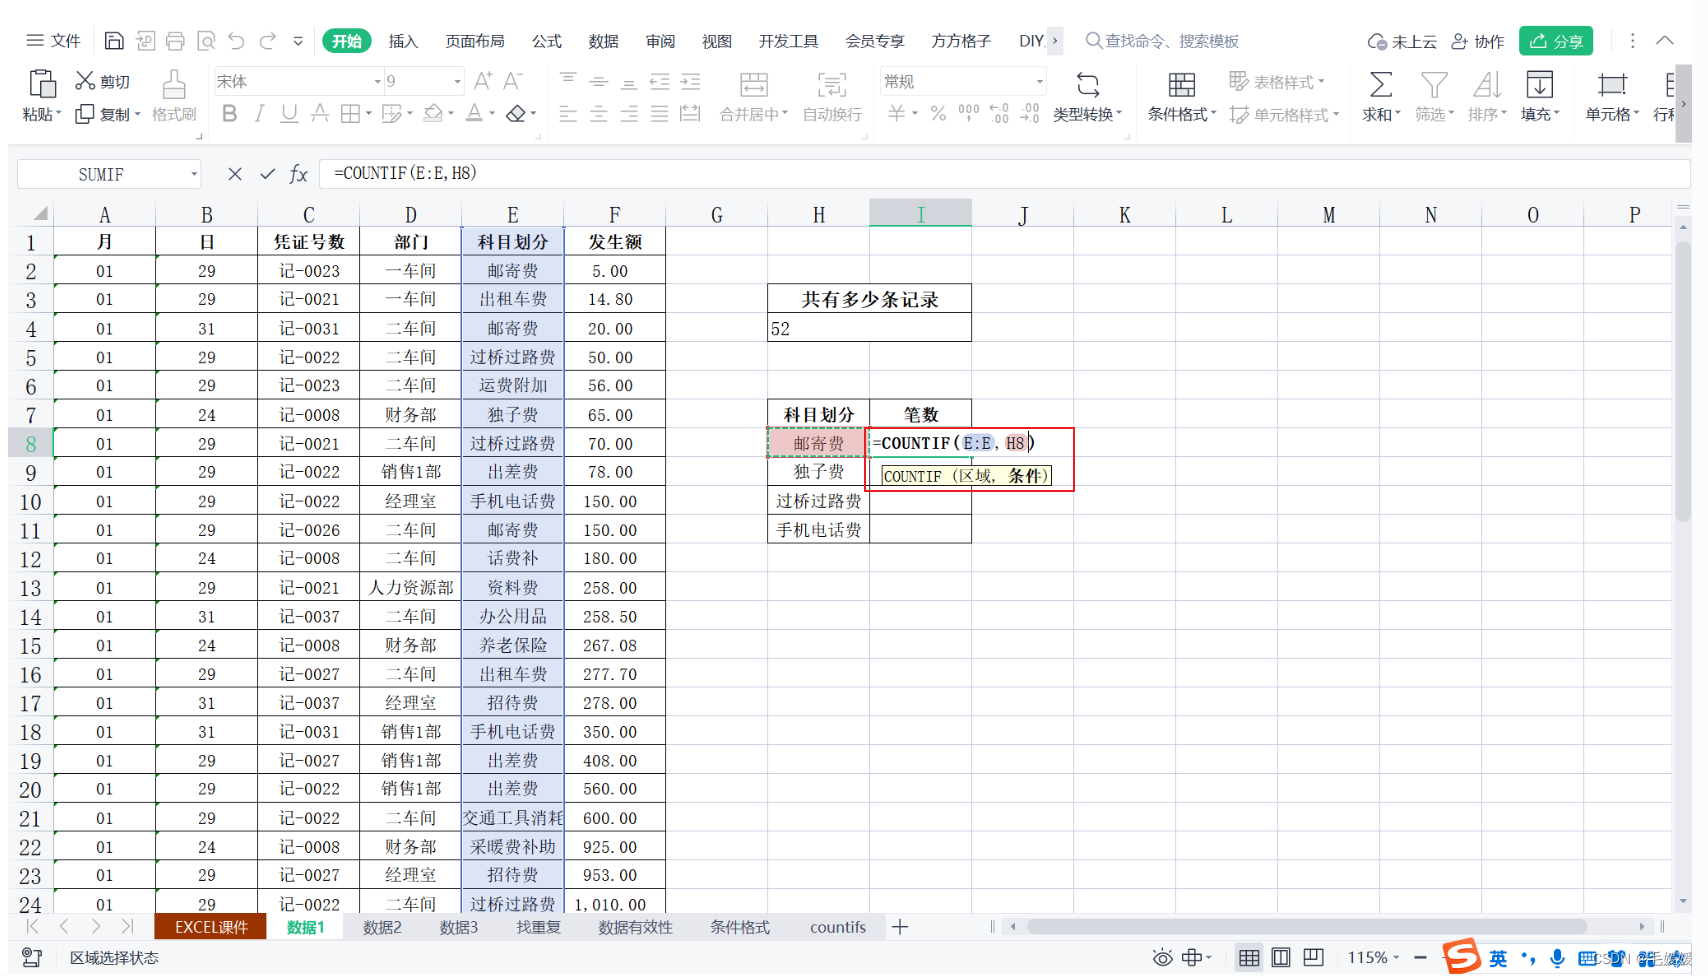Click the fx insert function button
This screenshot has height=976, width=1708.
tap(297, 173)
